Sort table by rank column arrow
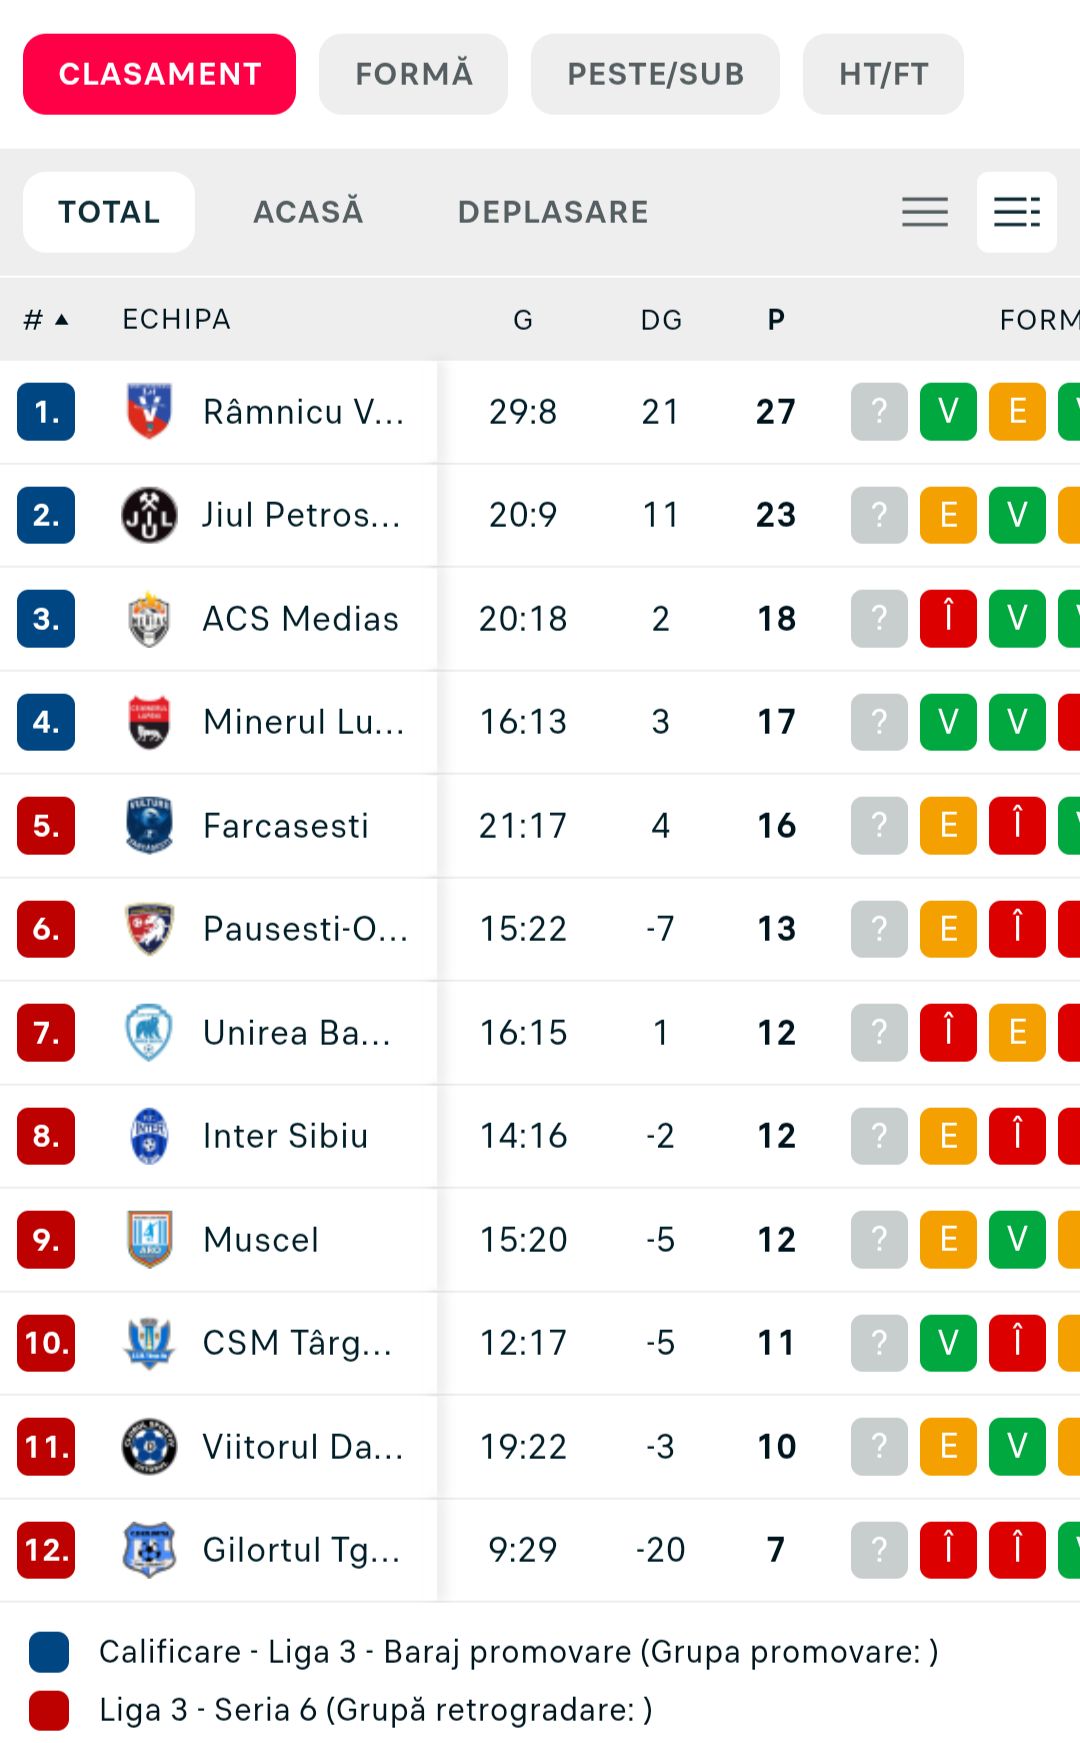The width and height of the screenshot is (1080, 1743). (62, 320)
